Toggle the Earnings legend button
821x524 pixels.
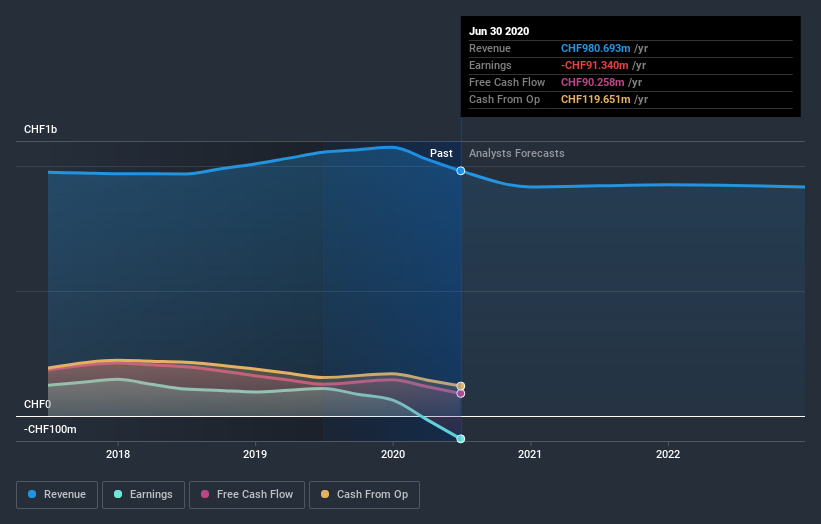(143, 495)
